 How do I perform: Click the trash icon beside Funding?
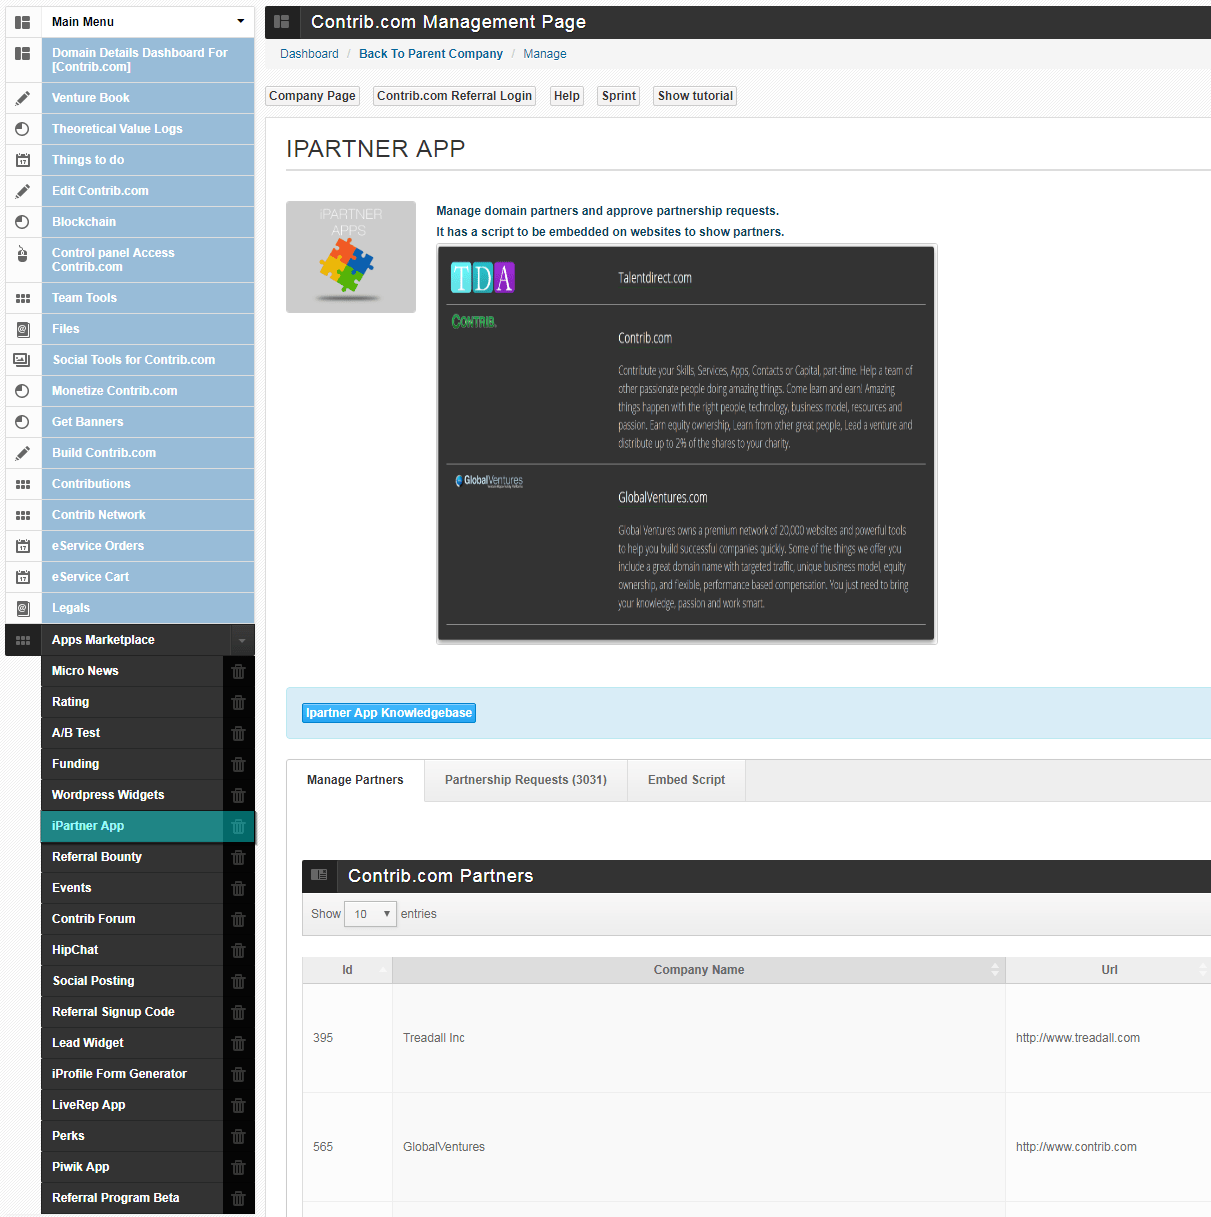pos(238,764)
